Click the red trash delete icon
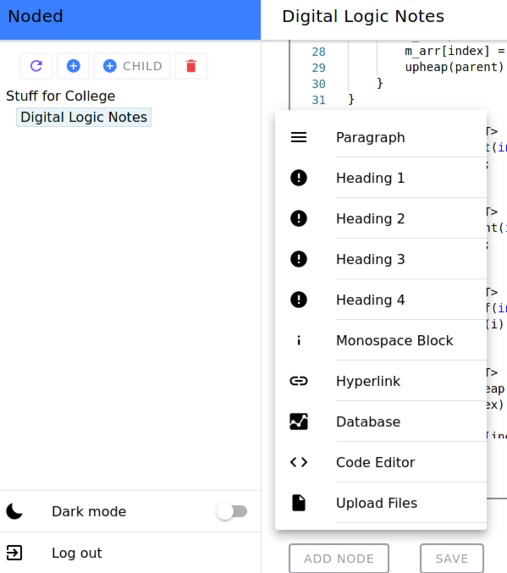Viewport: 507px width, 573px height. pos(191,66)
